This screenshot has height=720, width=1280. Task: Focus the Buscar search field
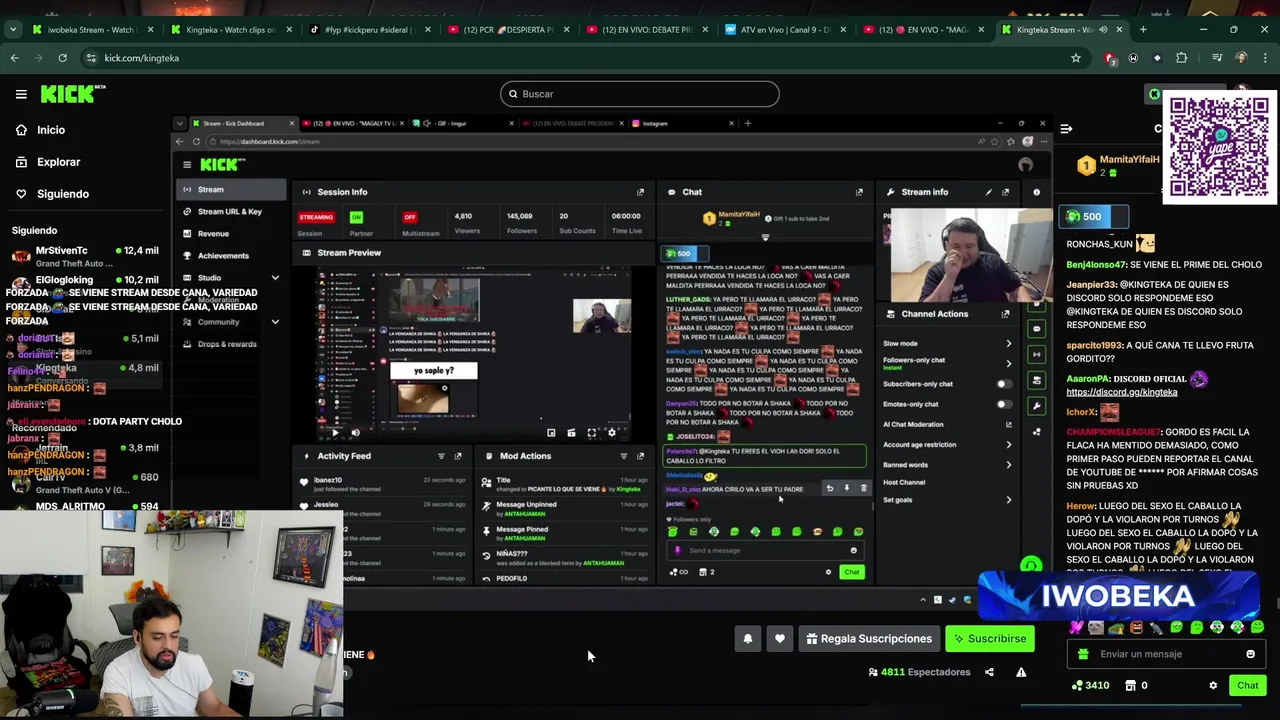(640, 94)
